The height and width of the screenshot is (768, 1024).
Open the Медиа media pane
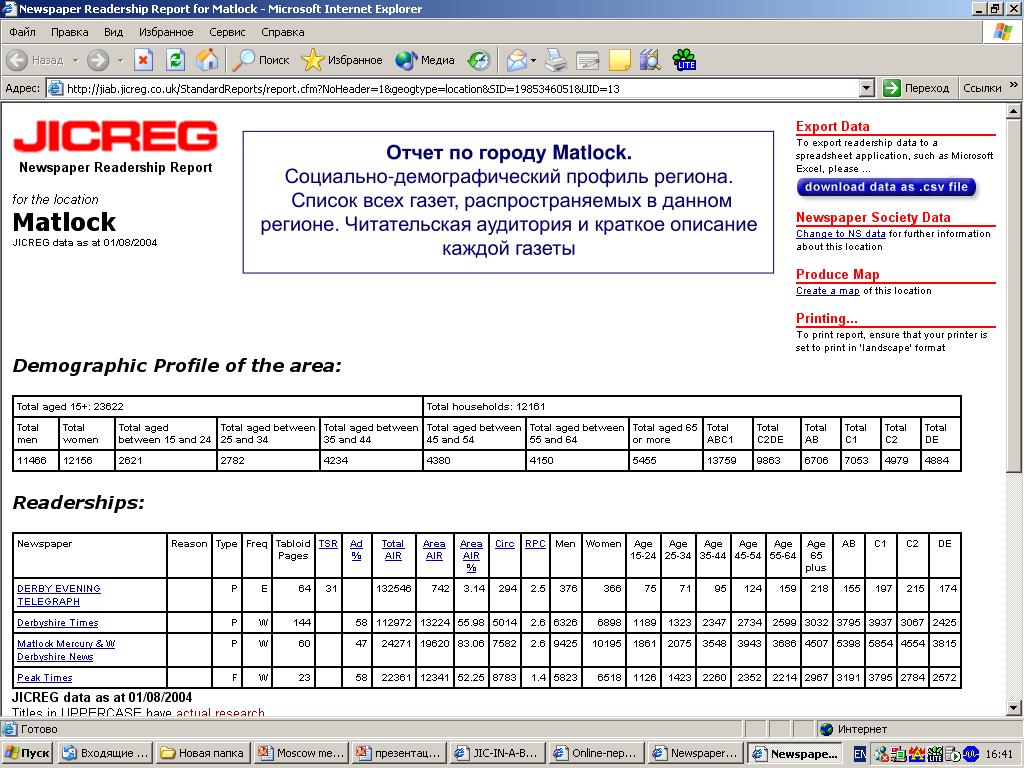point(424,60)
